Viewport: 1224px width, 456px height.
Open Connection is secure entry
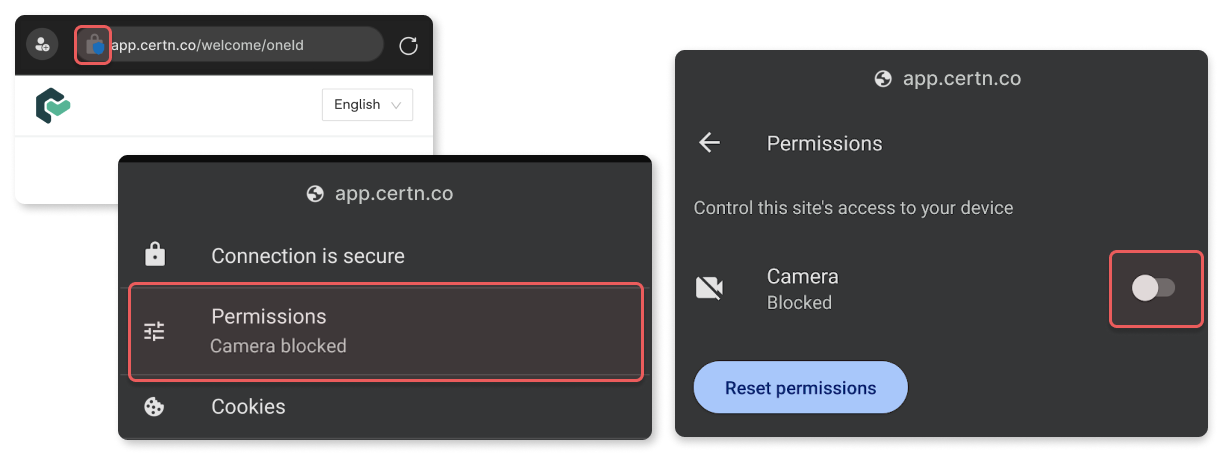point(385,256)
